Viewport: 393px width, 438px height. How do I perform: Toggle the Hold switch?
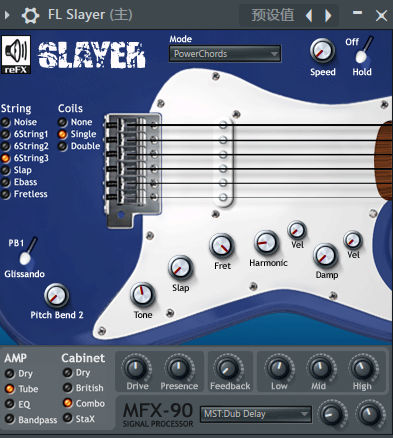(x=363, y=51)
